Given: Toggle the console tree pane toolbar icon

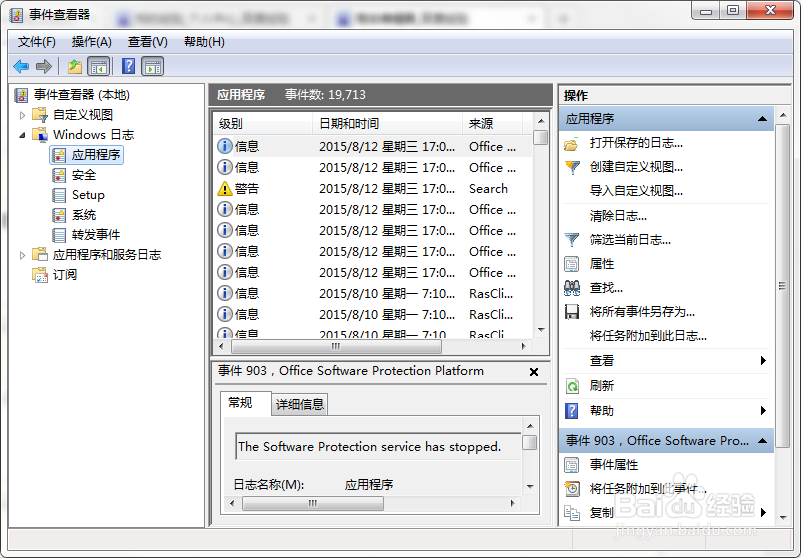Looking at the screenshot, I should click(99, 66).
